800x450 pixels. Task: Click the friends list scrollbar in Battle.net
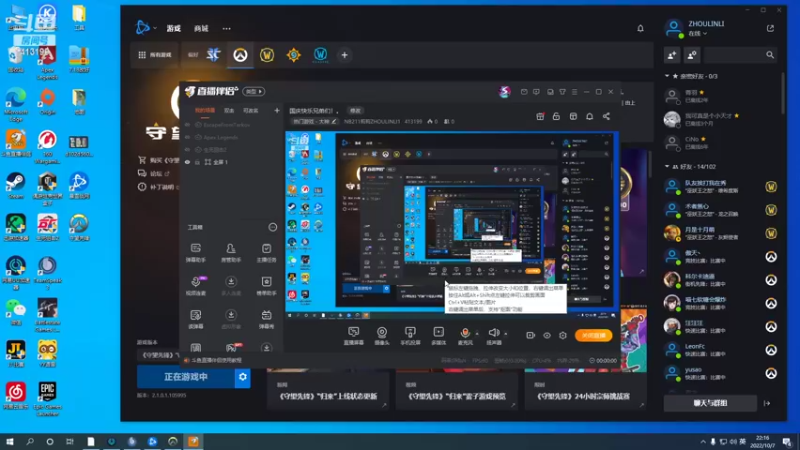click(783, 94)
